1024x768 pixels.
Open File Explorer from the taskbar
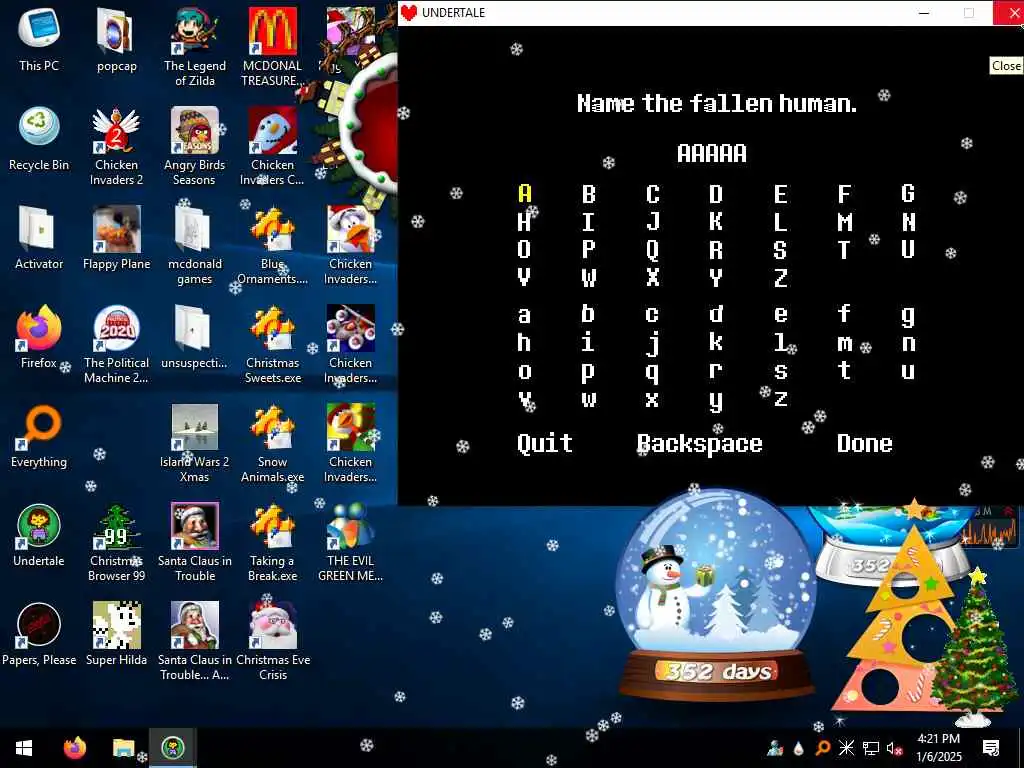(x=123, y=748)
